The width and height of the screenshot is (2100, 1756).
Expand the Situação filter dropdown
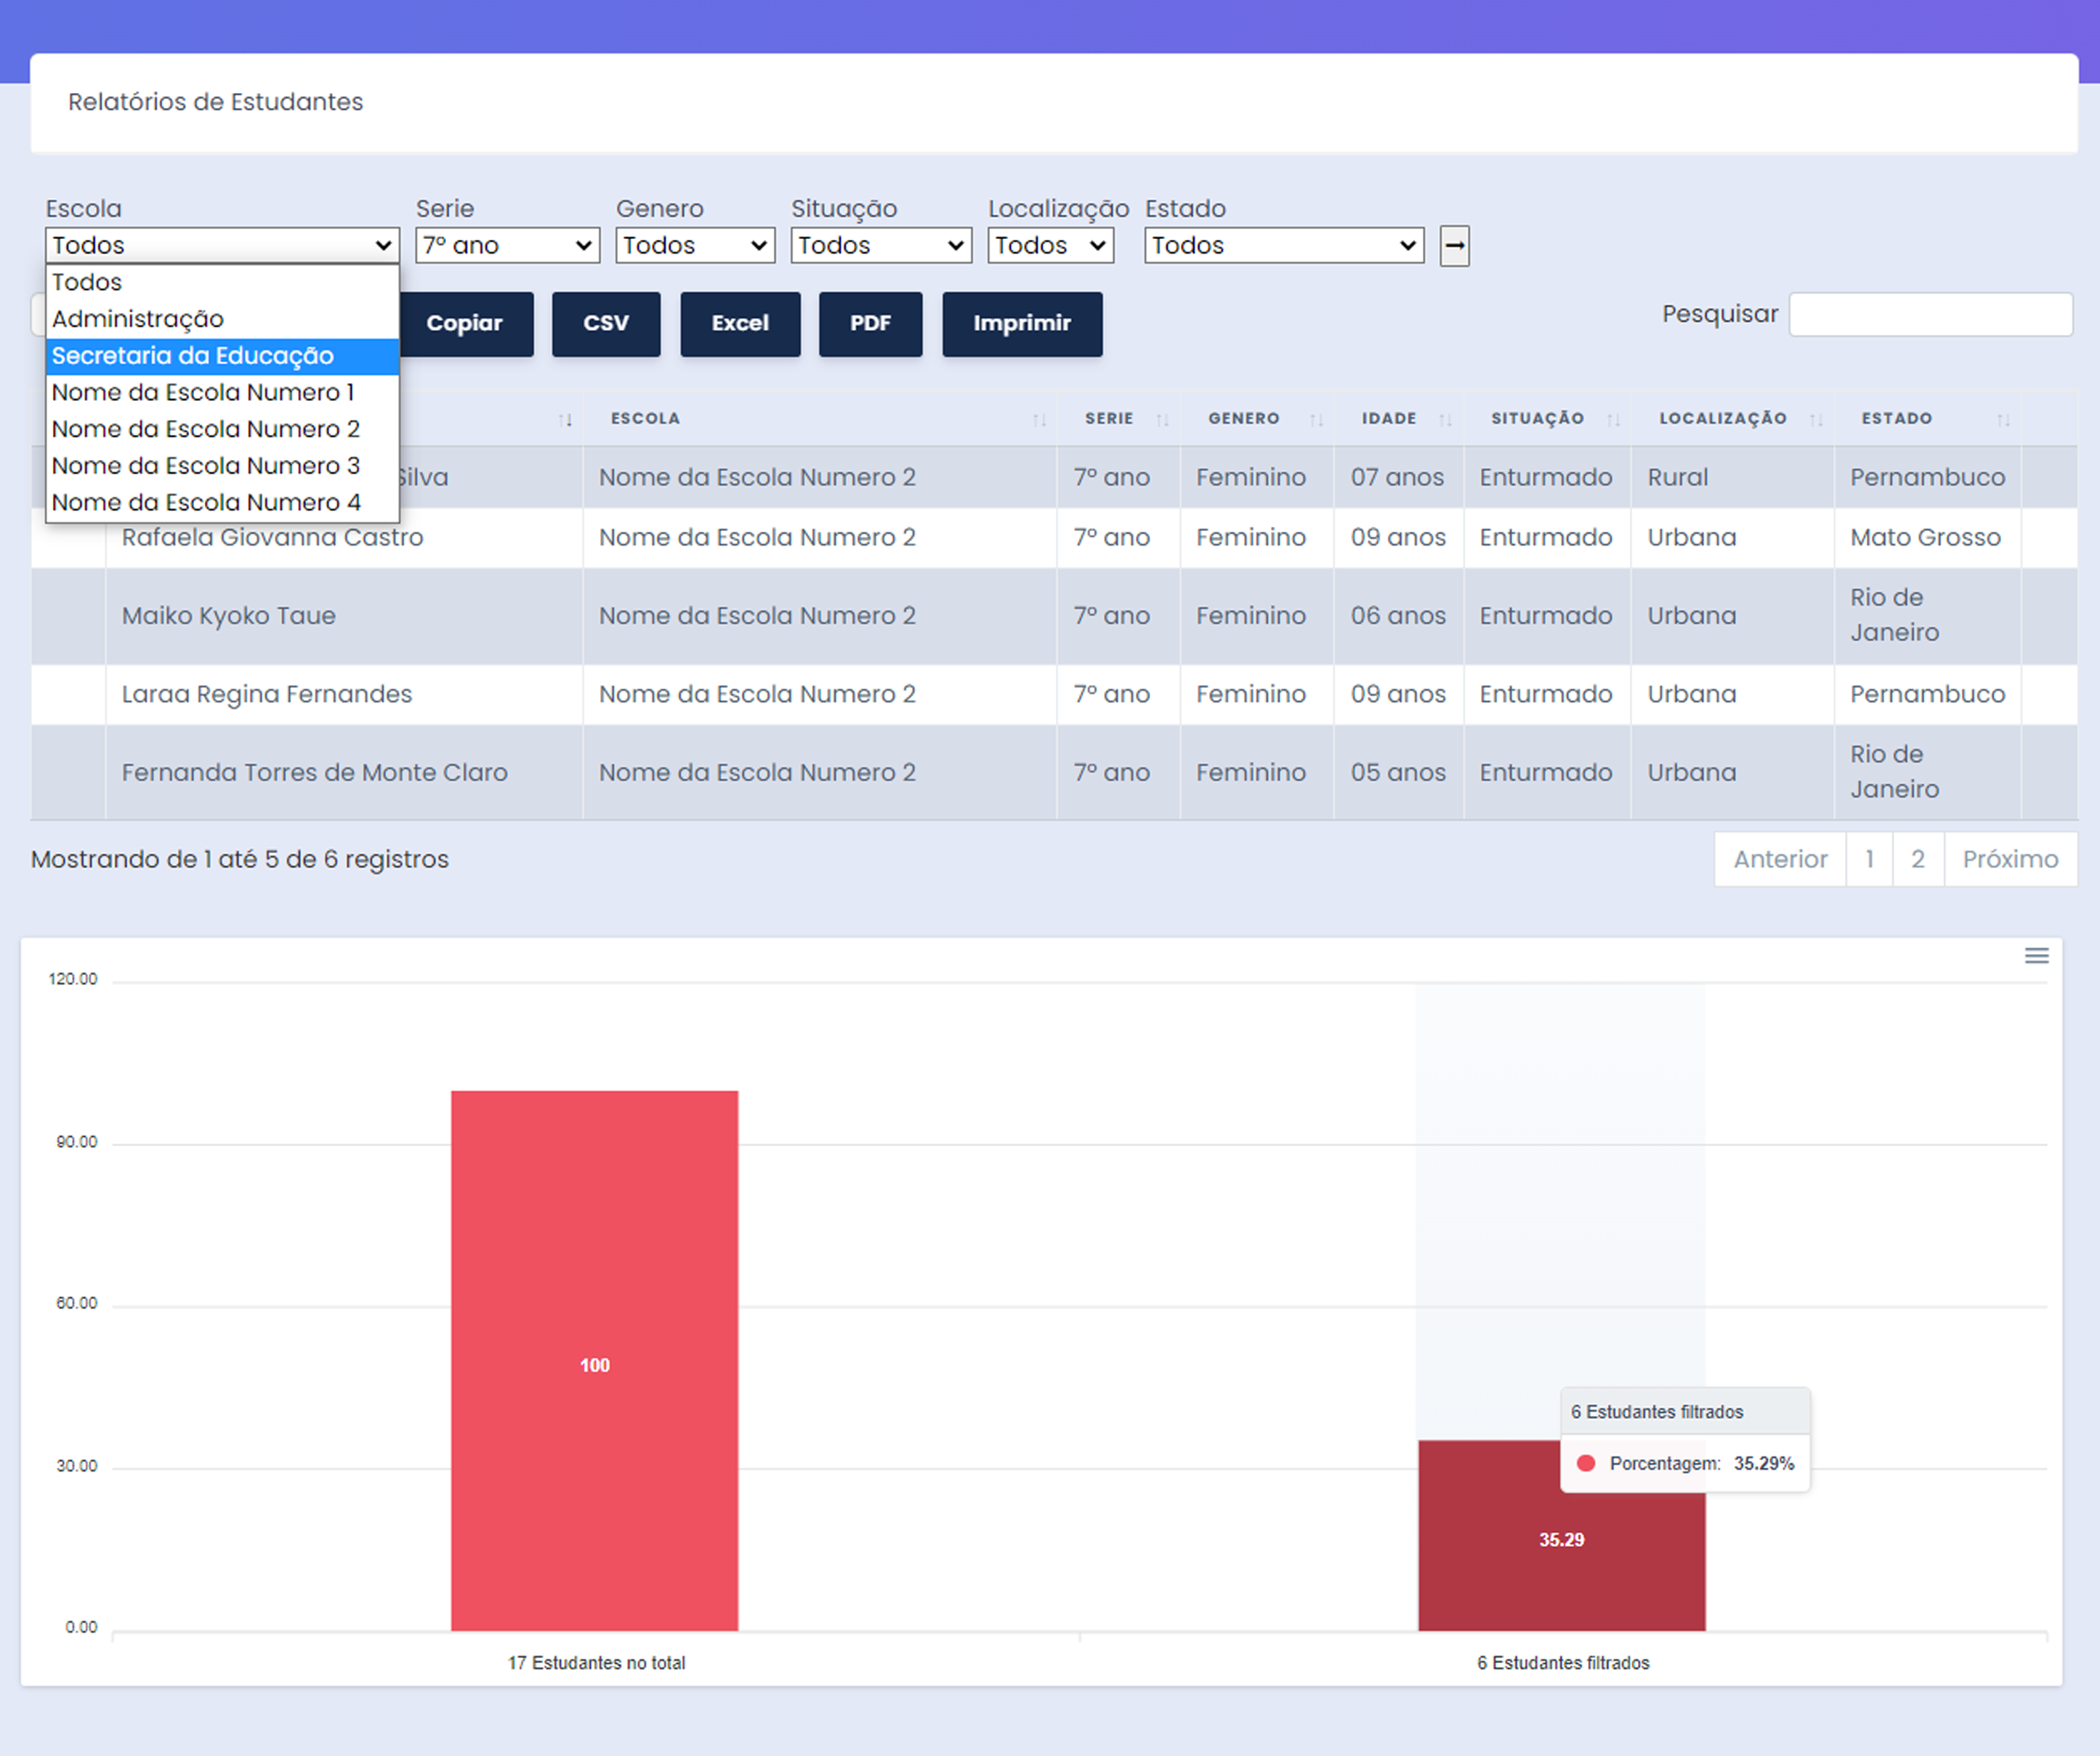pos(880,246)
